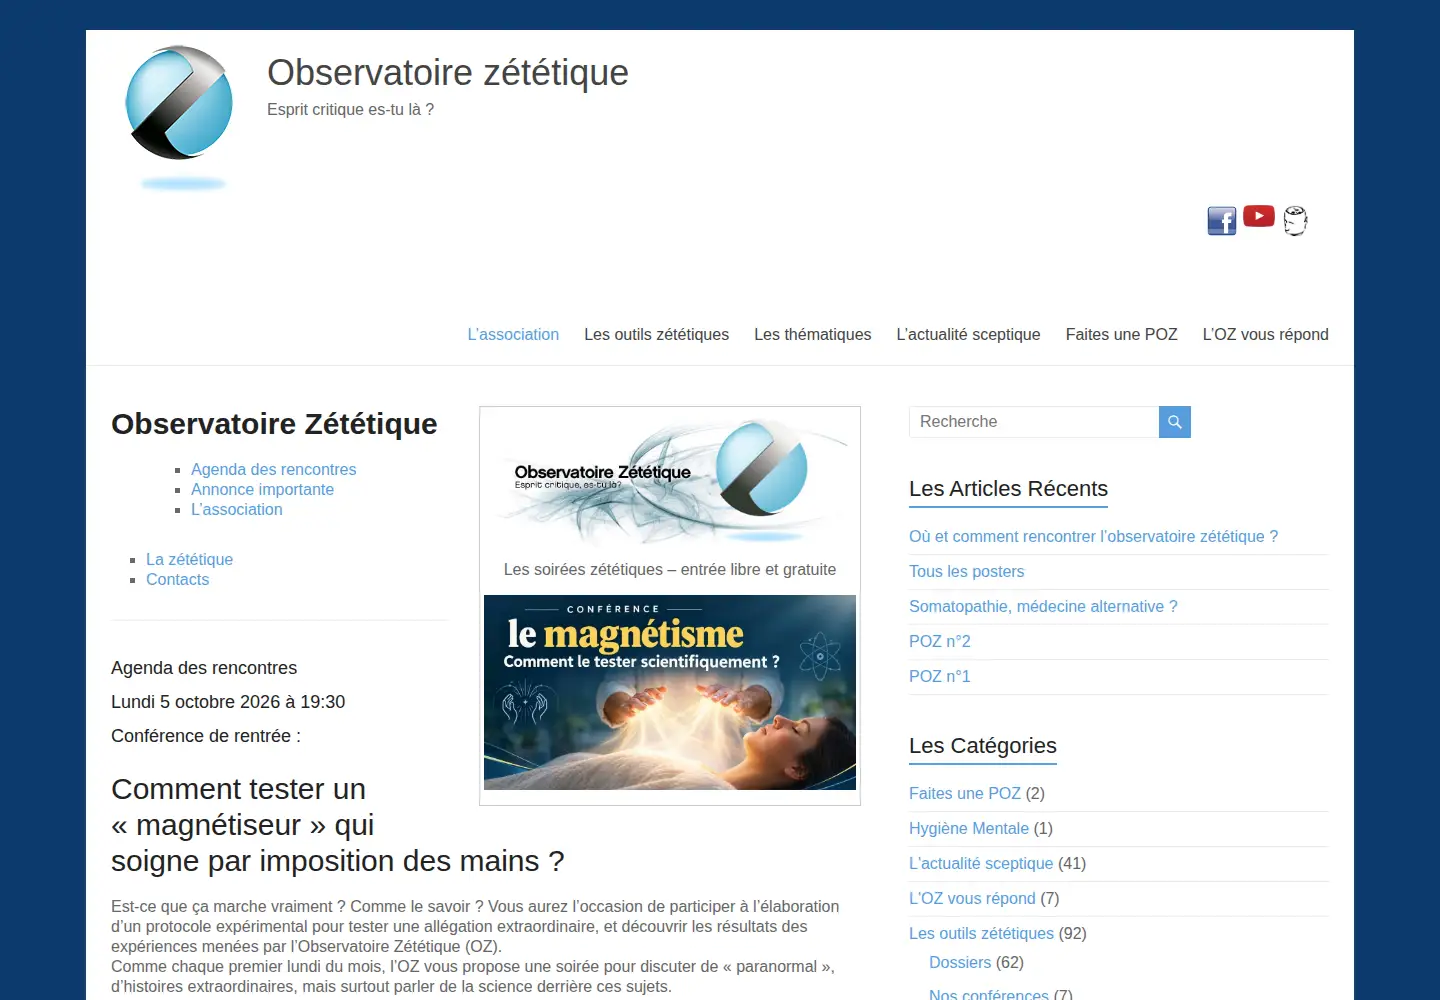This screenshot has height=1000, width=1440.
Task: Browse the Faites une POZ category
Action: (964, 794)
